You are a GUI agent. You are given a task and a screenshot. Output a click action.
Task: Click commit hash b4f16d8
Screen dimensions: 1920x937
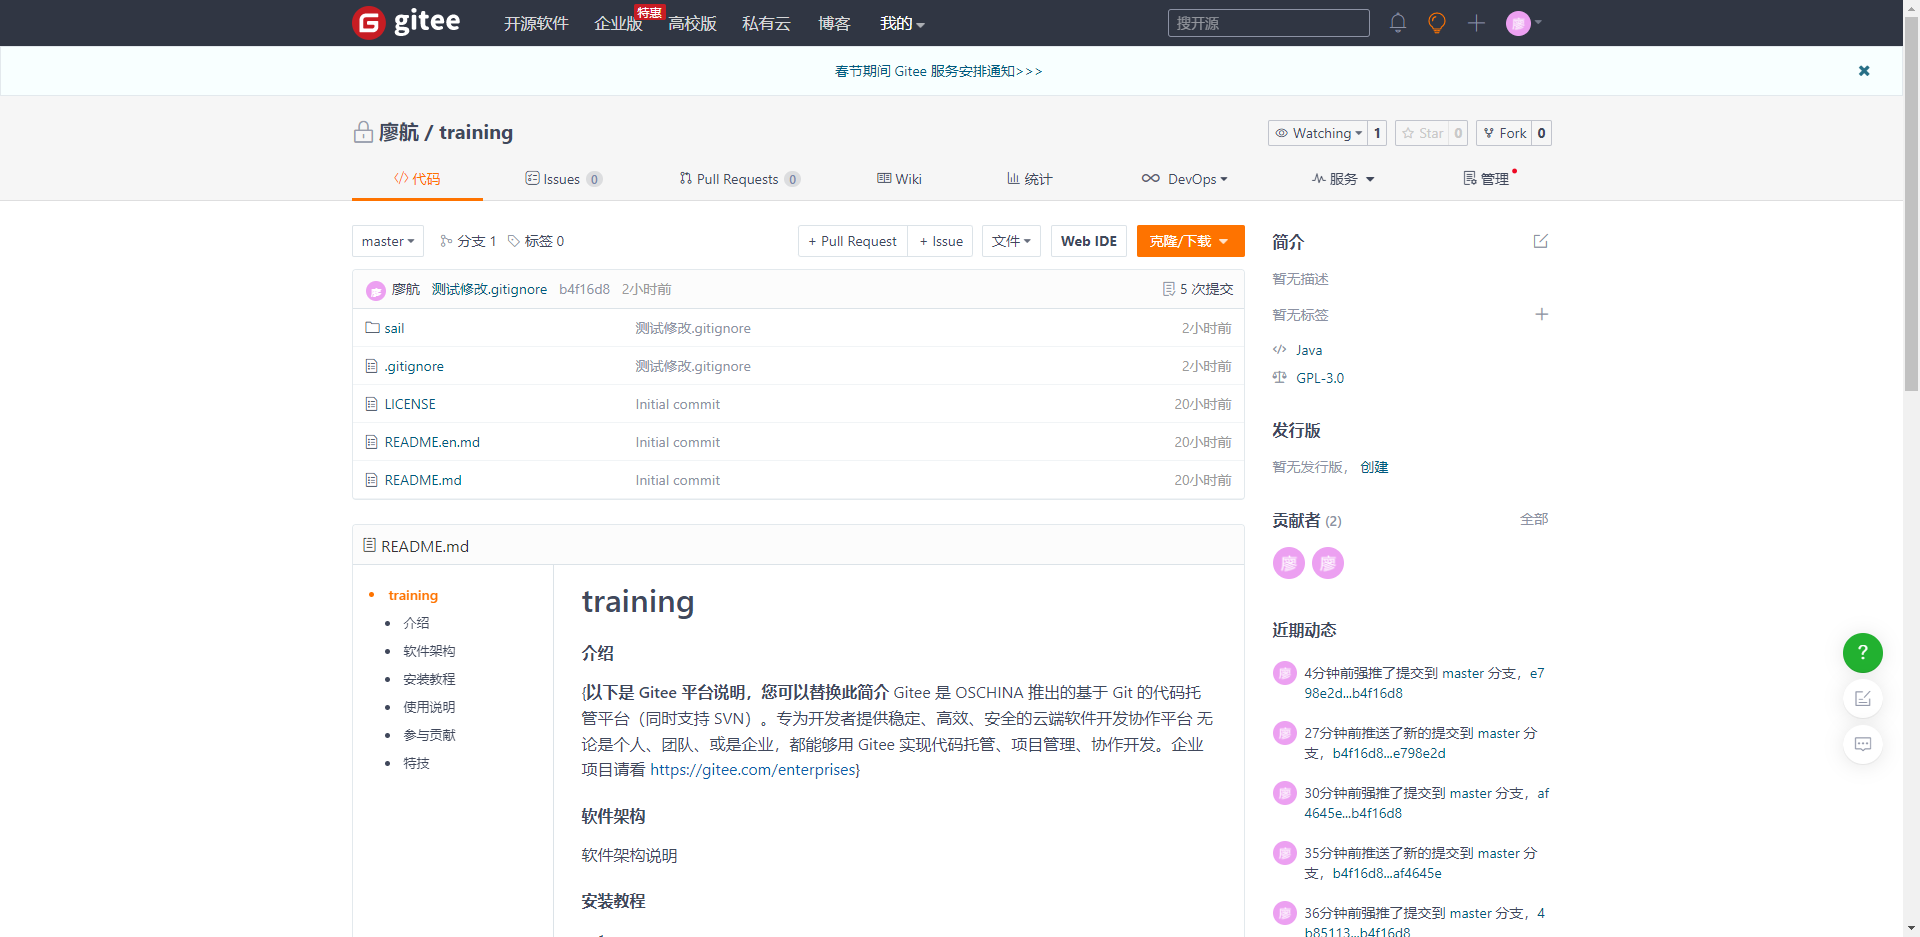(x=584, y=289)
